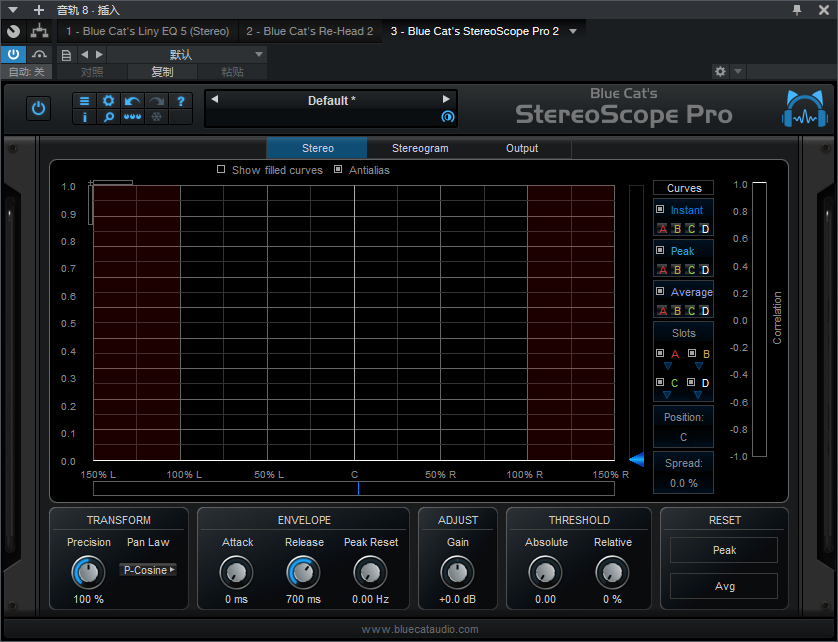The width and height of the screenshot is (838, 642).
Task: Click the 对照 compare button
Action: (x=92, y=72)
